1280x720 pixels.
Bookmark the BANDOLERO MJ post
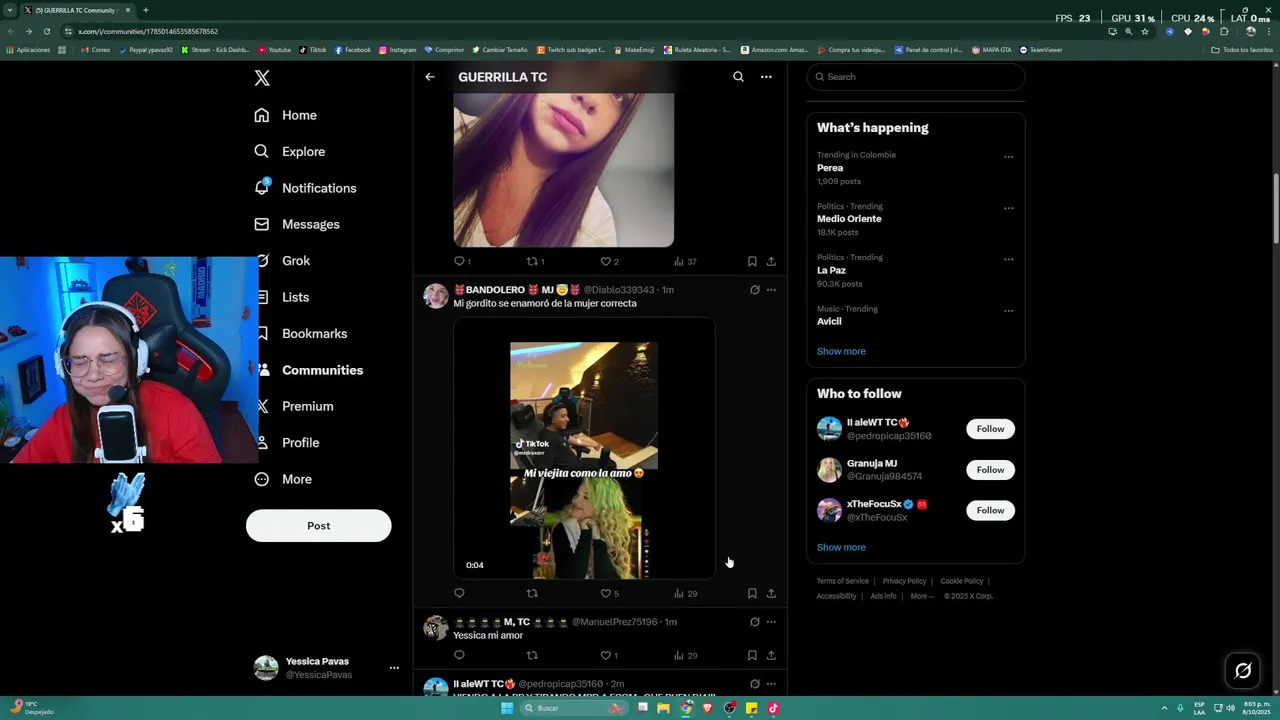tap(752, 593)
